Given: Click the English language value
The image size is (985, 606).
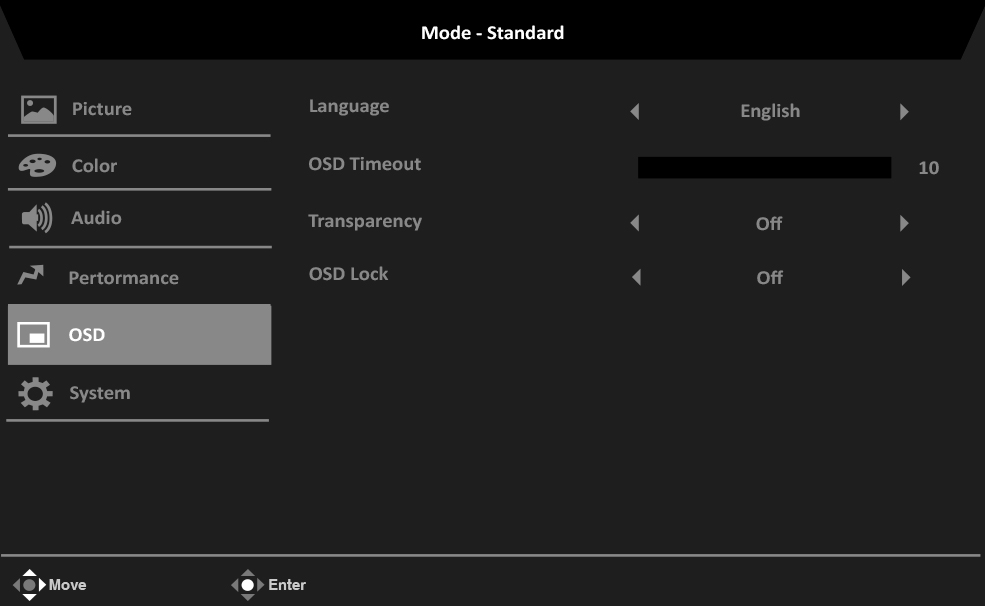Looking at the screenshot, I should pos(770,111).
